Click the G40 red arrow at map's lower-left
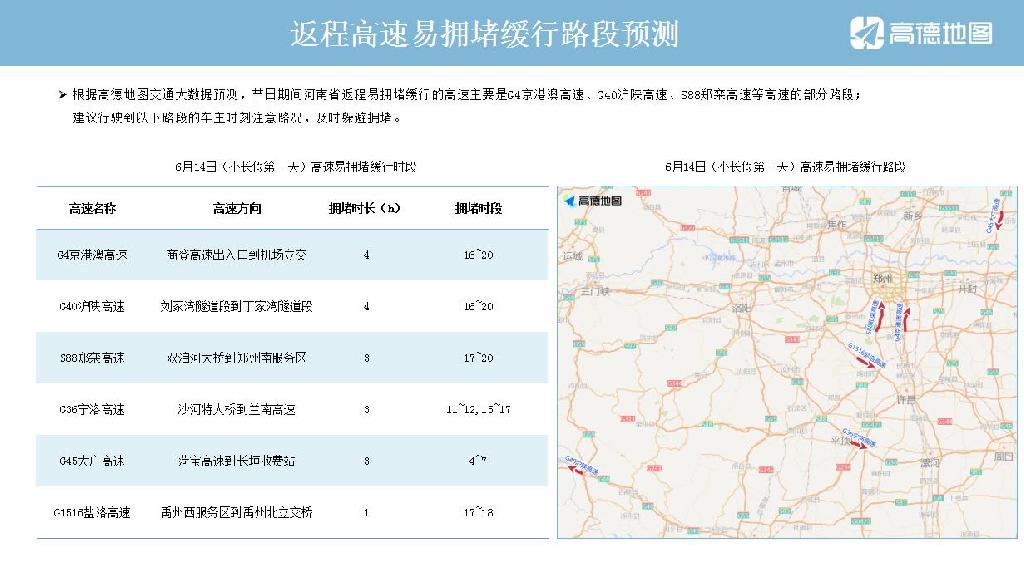Viewport: 1024px width, 575px height. pos(575,469)
